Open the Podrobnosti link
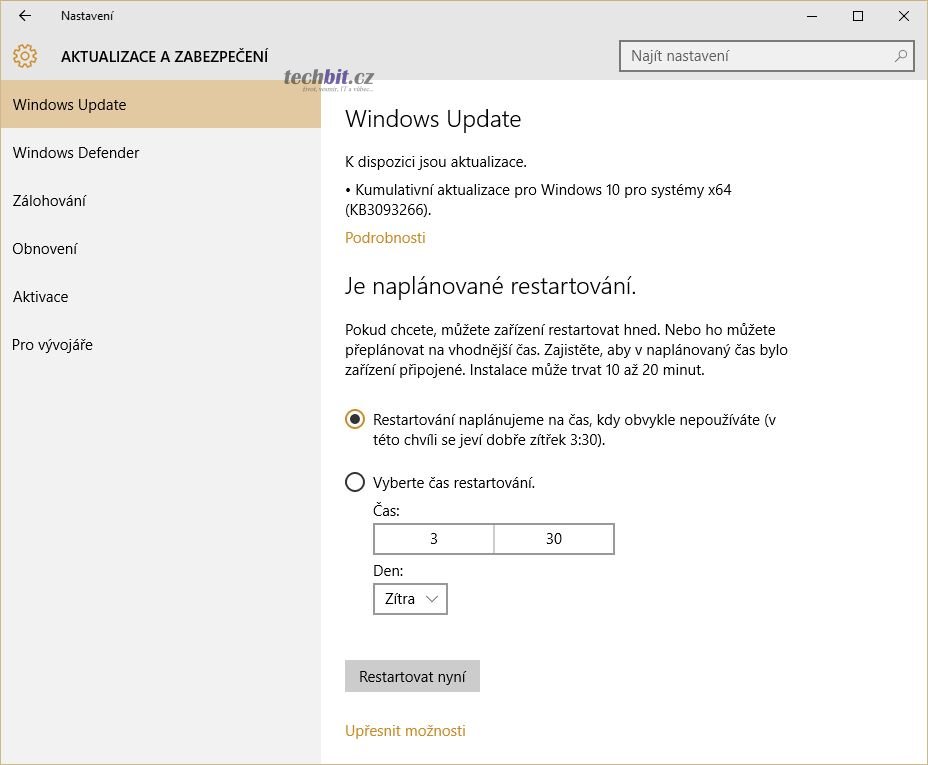This screenshot has width=928, height=765. tap(385, 238)
